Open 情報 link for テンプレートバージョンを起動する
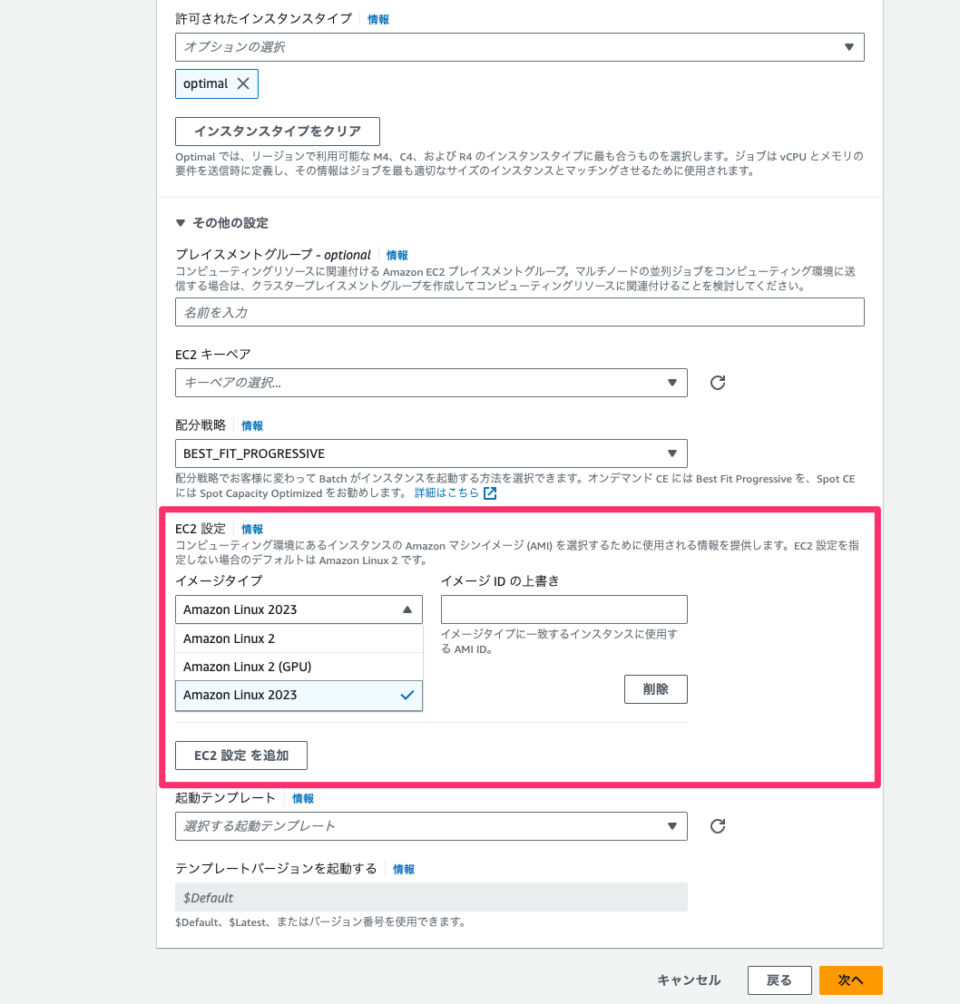 pos(403,869)
